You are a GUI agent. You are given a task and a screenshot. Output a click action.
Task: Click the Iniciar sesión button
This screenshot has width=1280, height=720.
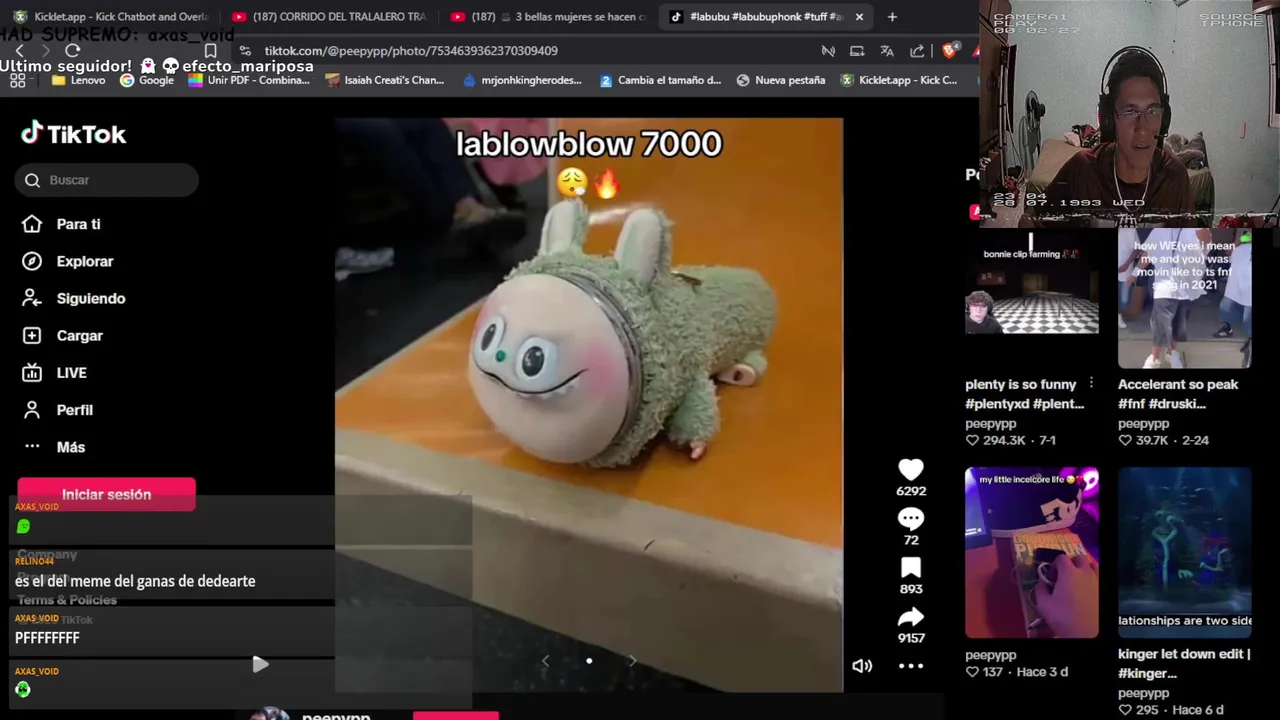point(106,494)
